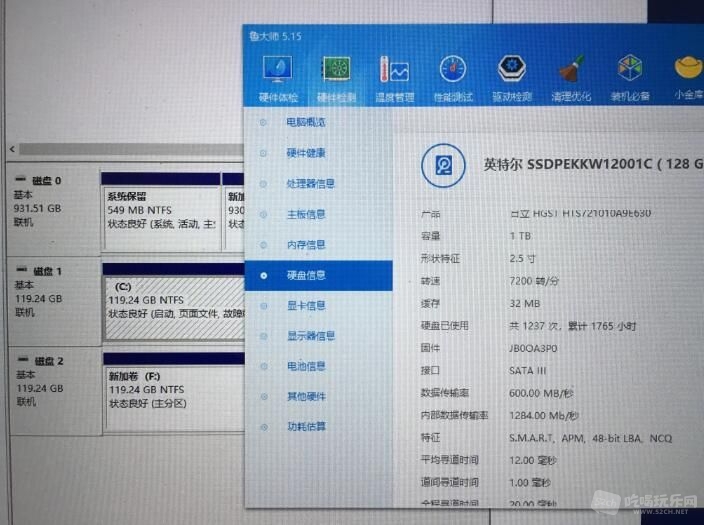Click the bullet icon beside 电池信息
704x525 pixels.
[x=264, y=366]
